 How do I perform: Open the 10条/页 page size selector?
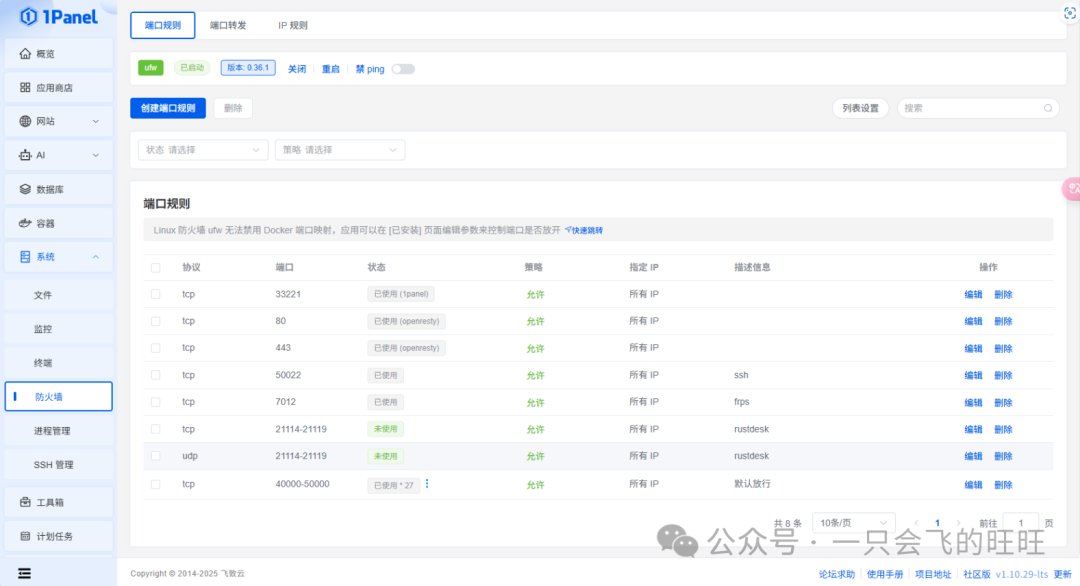tap(854, 523)
